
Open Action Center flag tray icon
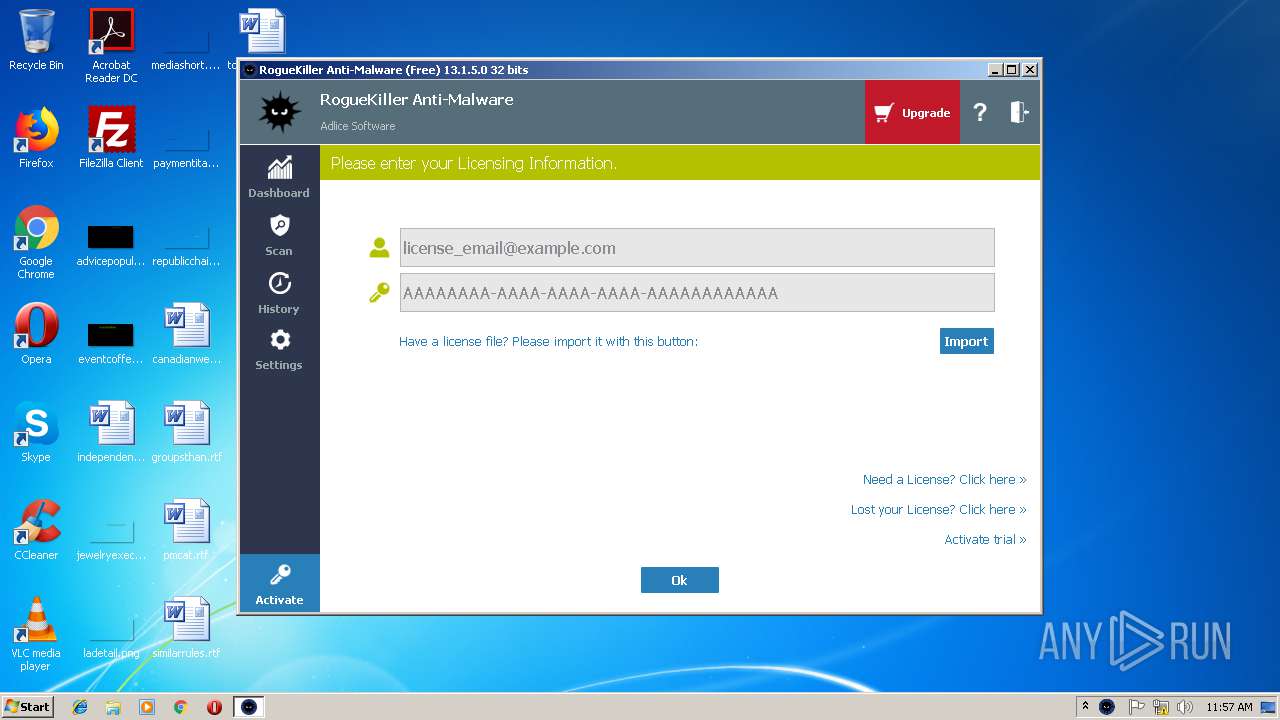[x=1136, y=706]
